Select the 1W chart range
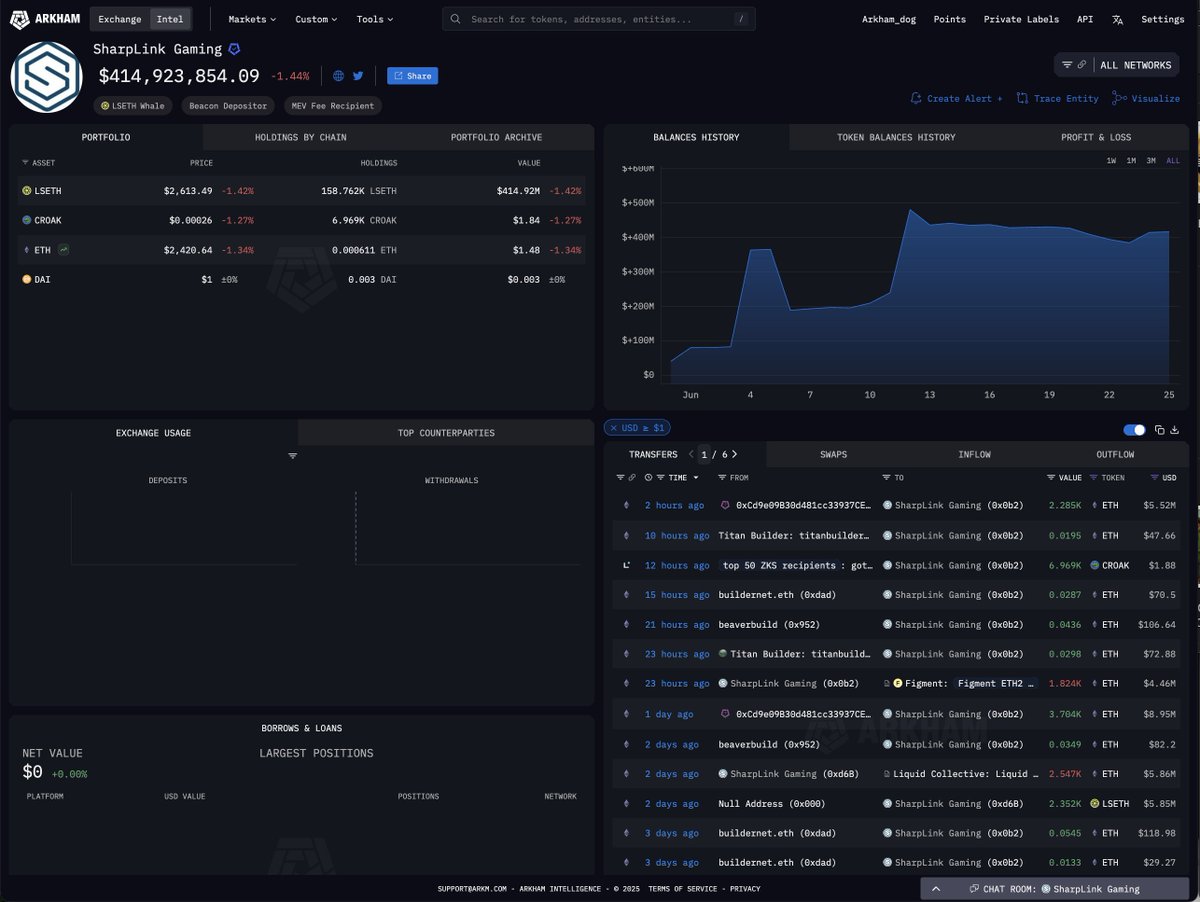Screen dimensions: 1200x902 coord(1112,161)
